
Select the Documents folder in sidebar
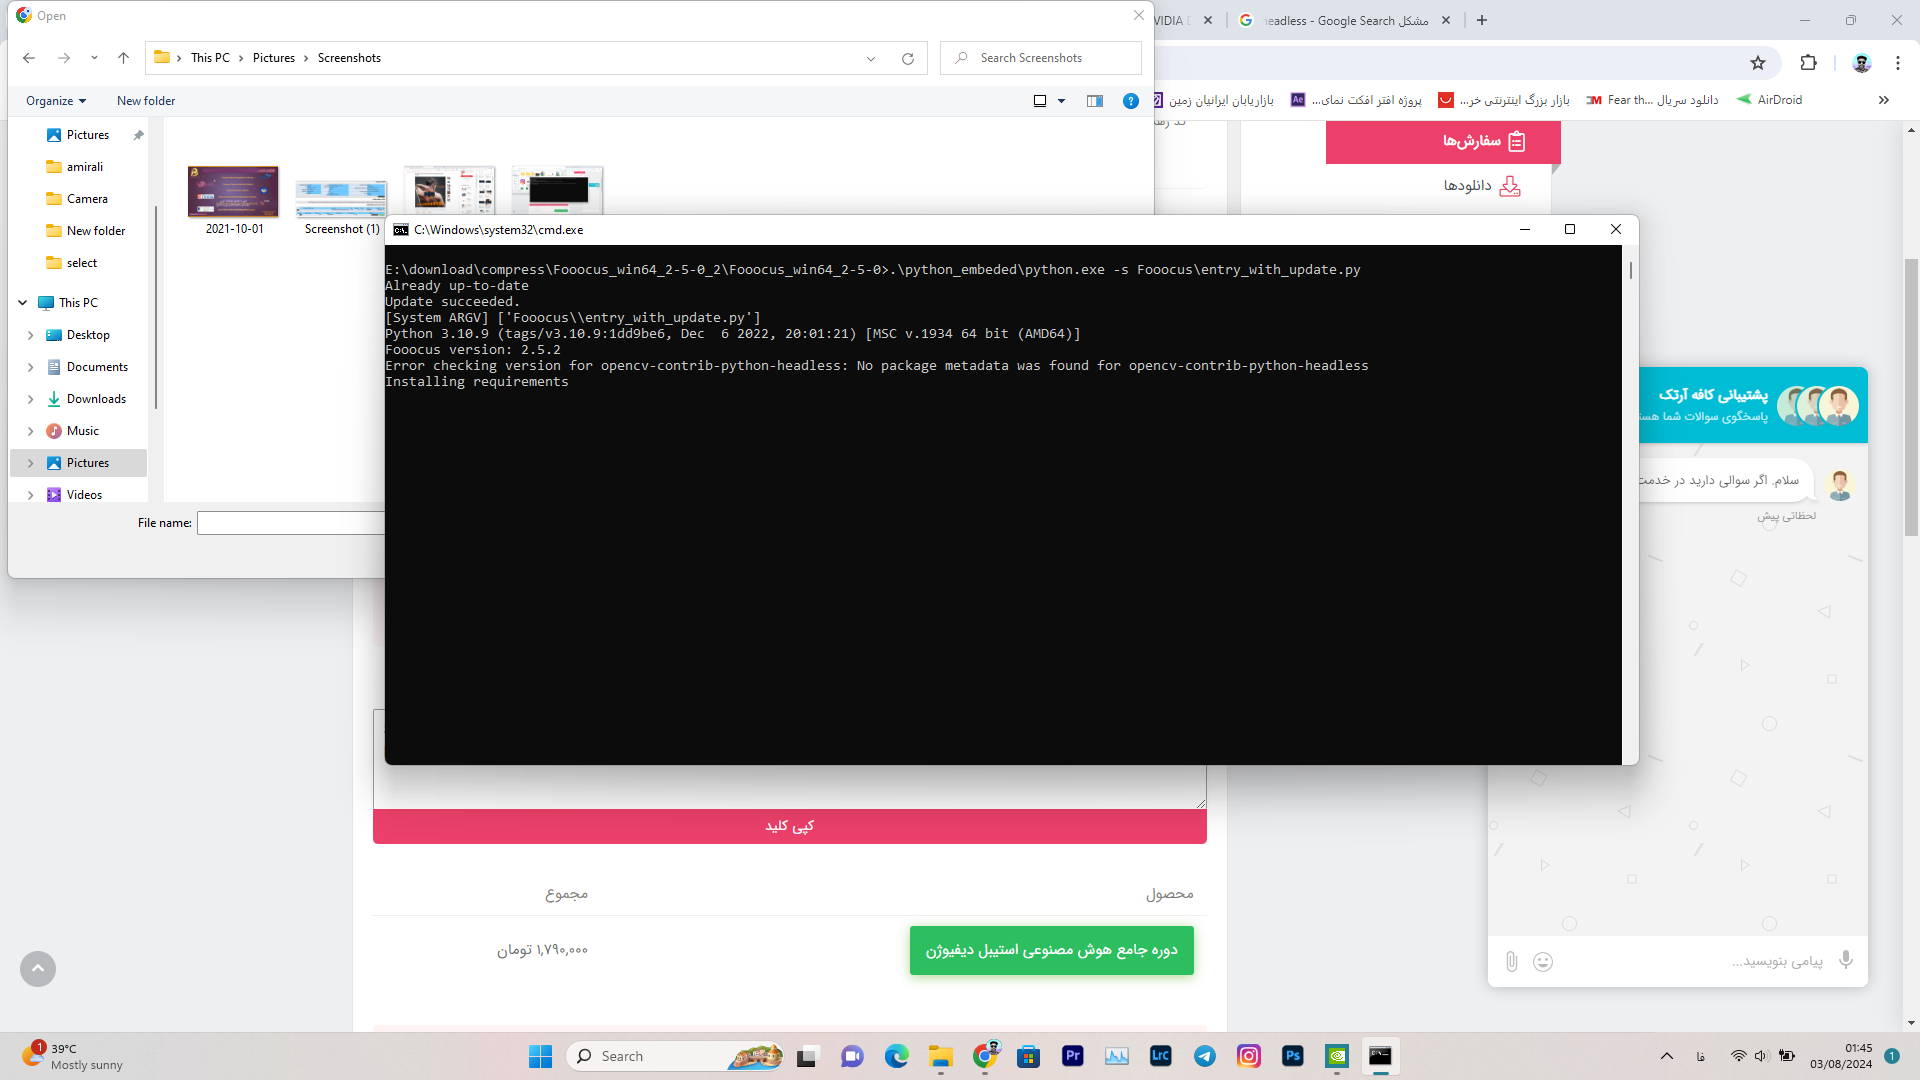pos(97,367)
